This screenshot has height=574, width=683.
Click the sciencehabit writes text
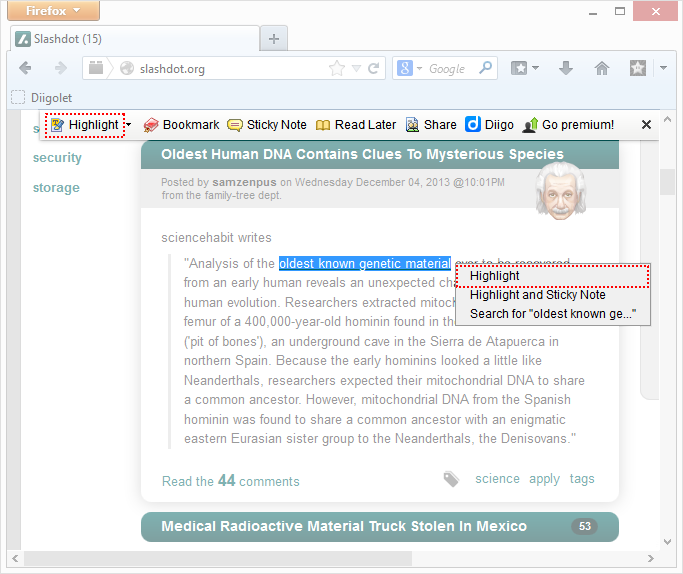[x=216, y=237]
